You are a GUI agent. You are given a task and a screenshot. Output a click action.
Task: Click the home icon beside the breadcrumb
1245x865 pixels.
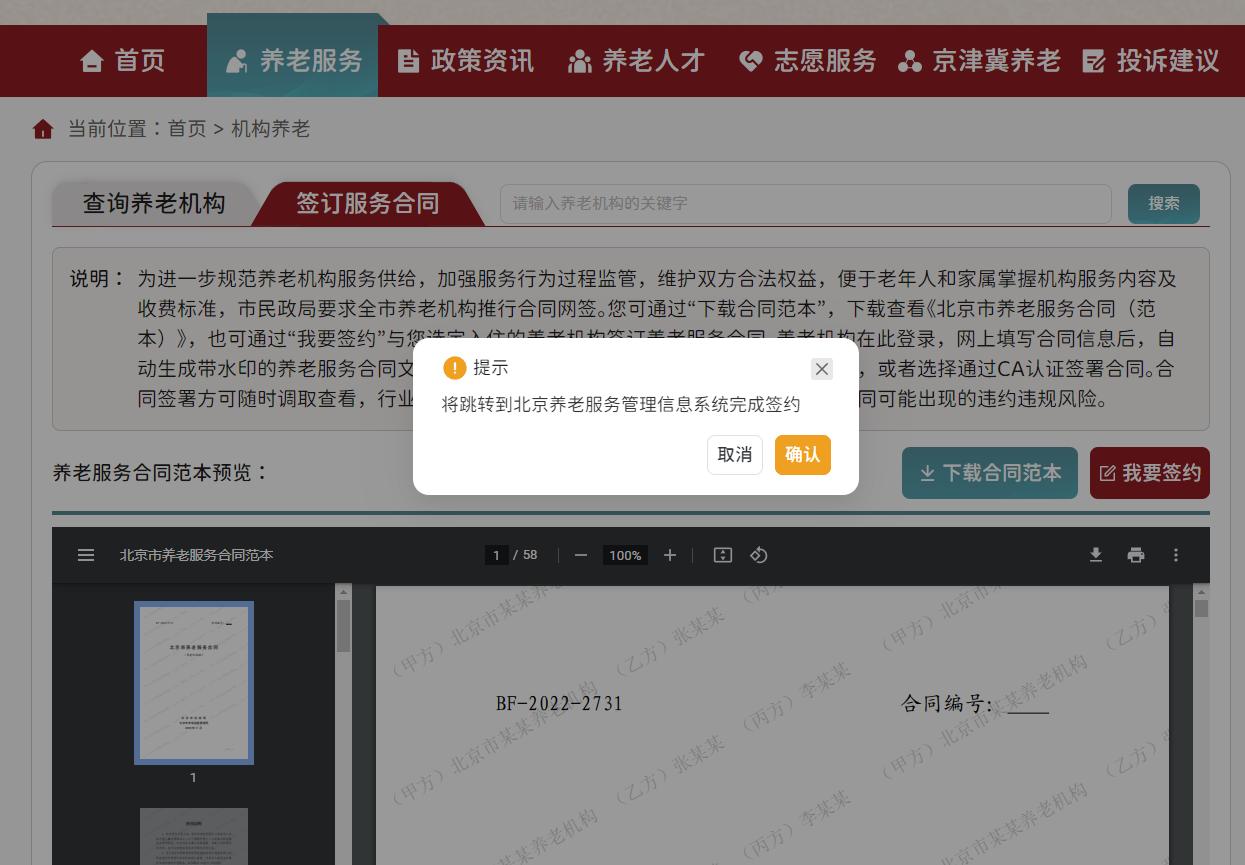[x=41, y=130]
